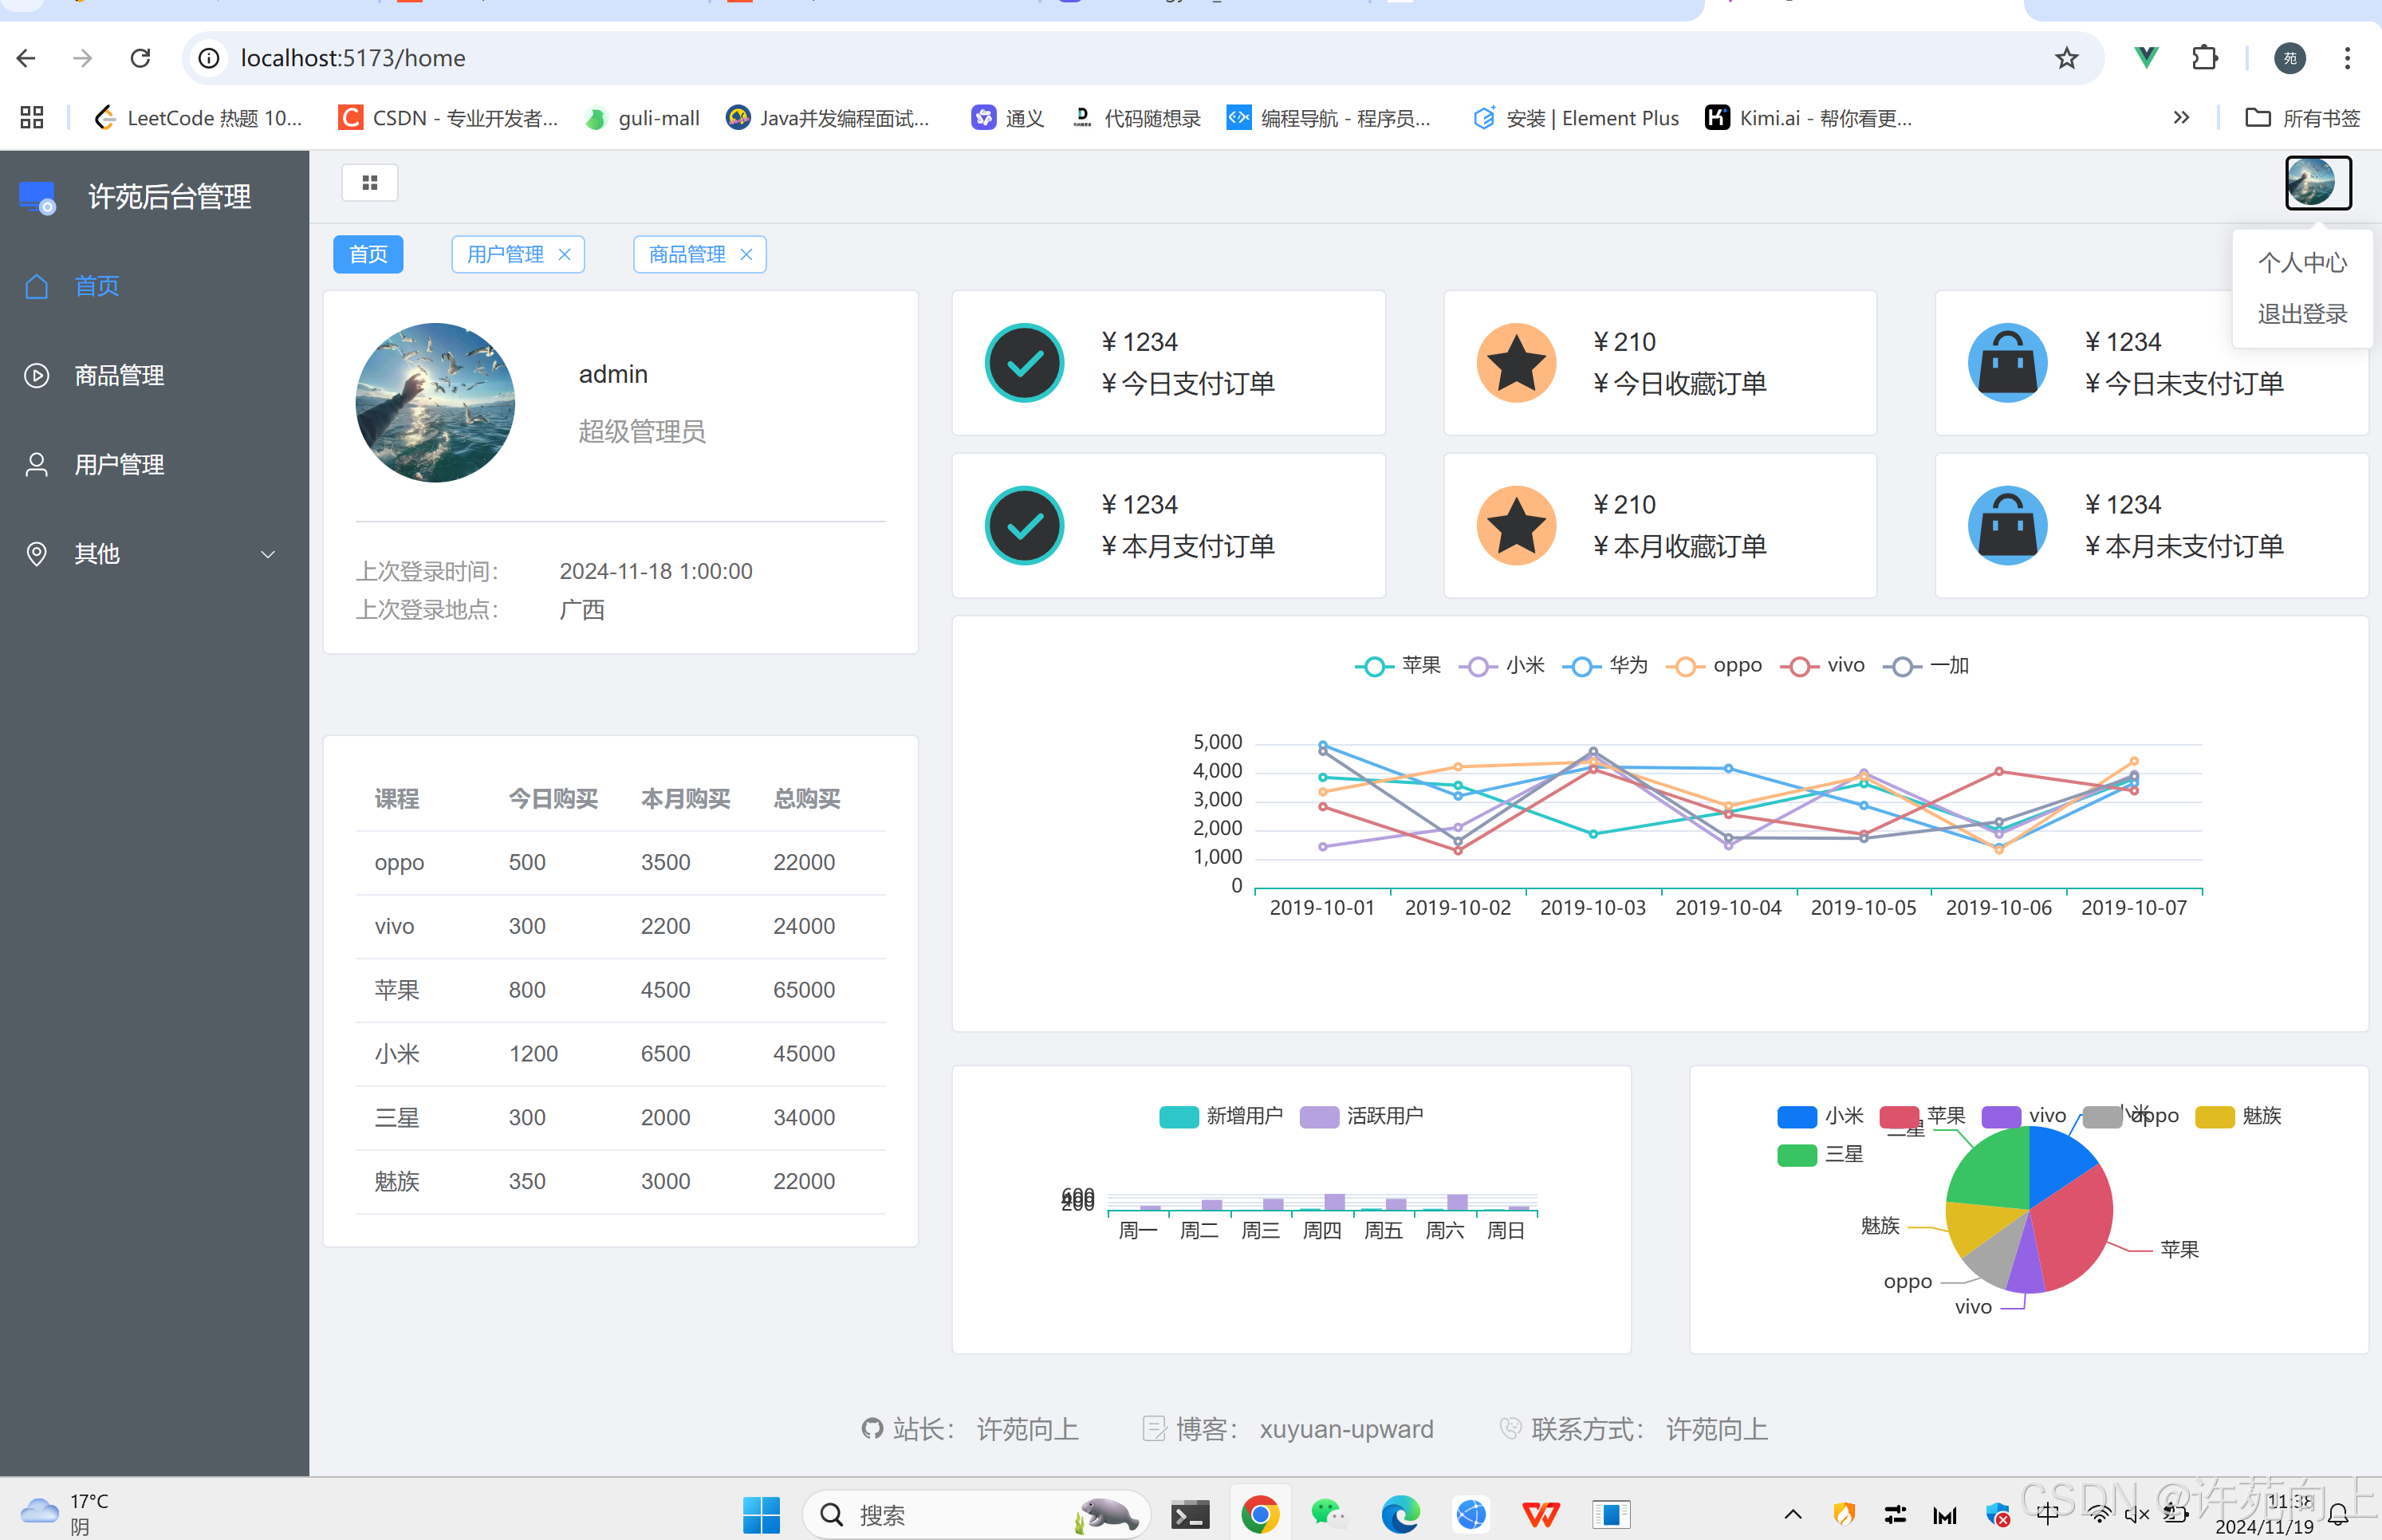Toggle 三星 in pie chart legend
This screenshot has height=1540, width=2382.
click(1820, 1155)
